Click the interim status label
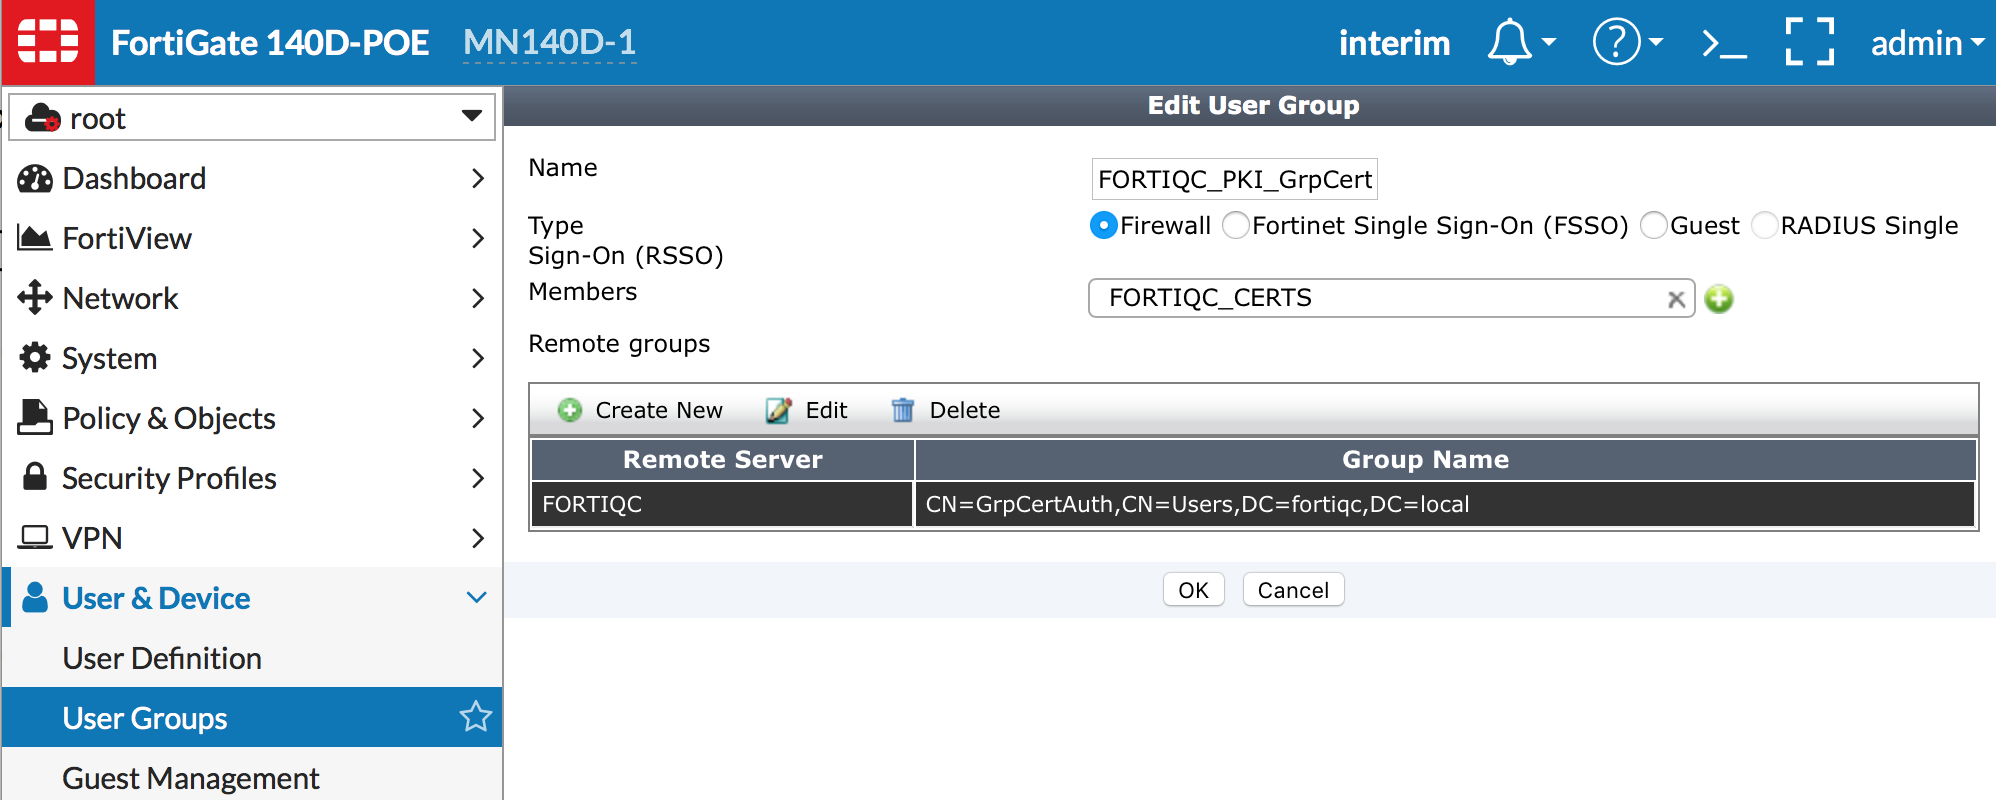Screen dimensions: 1996x800 [x=1394, y=43]
